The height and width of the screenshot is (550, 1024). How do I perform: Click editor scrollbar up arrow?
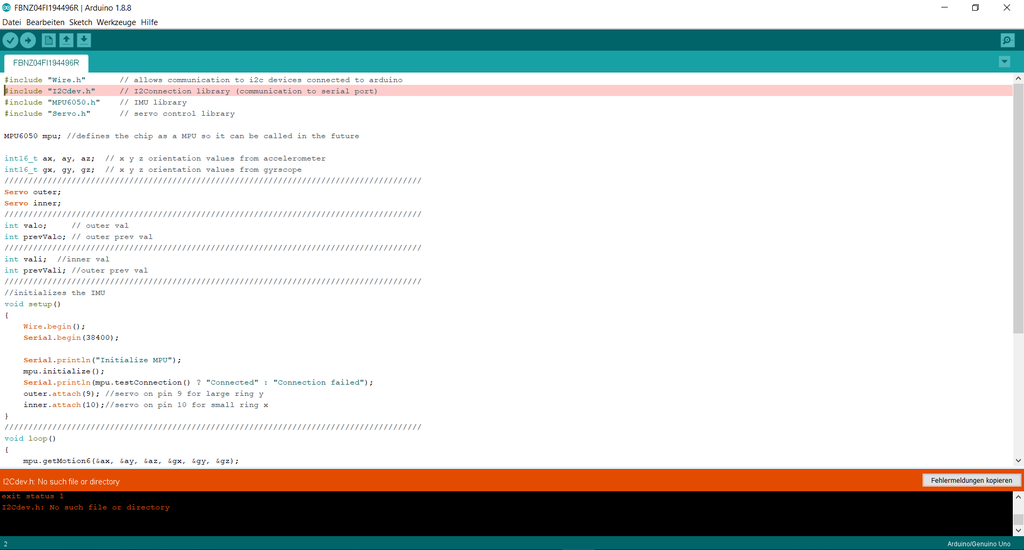point(1018,78)
